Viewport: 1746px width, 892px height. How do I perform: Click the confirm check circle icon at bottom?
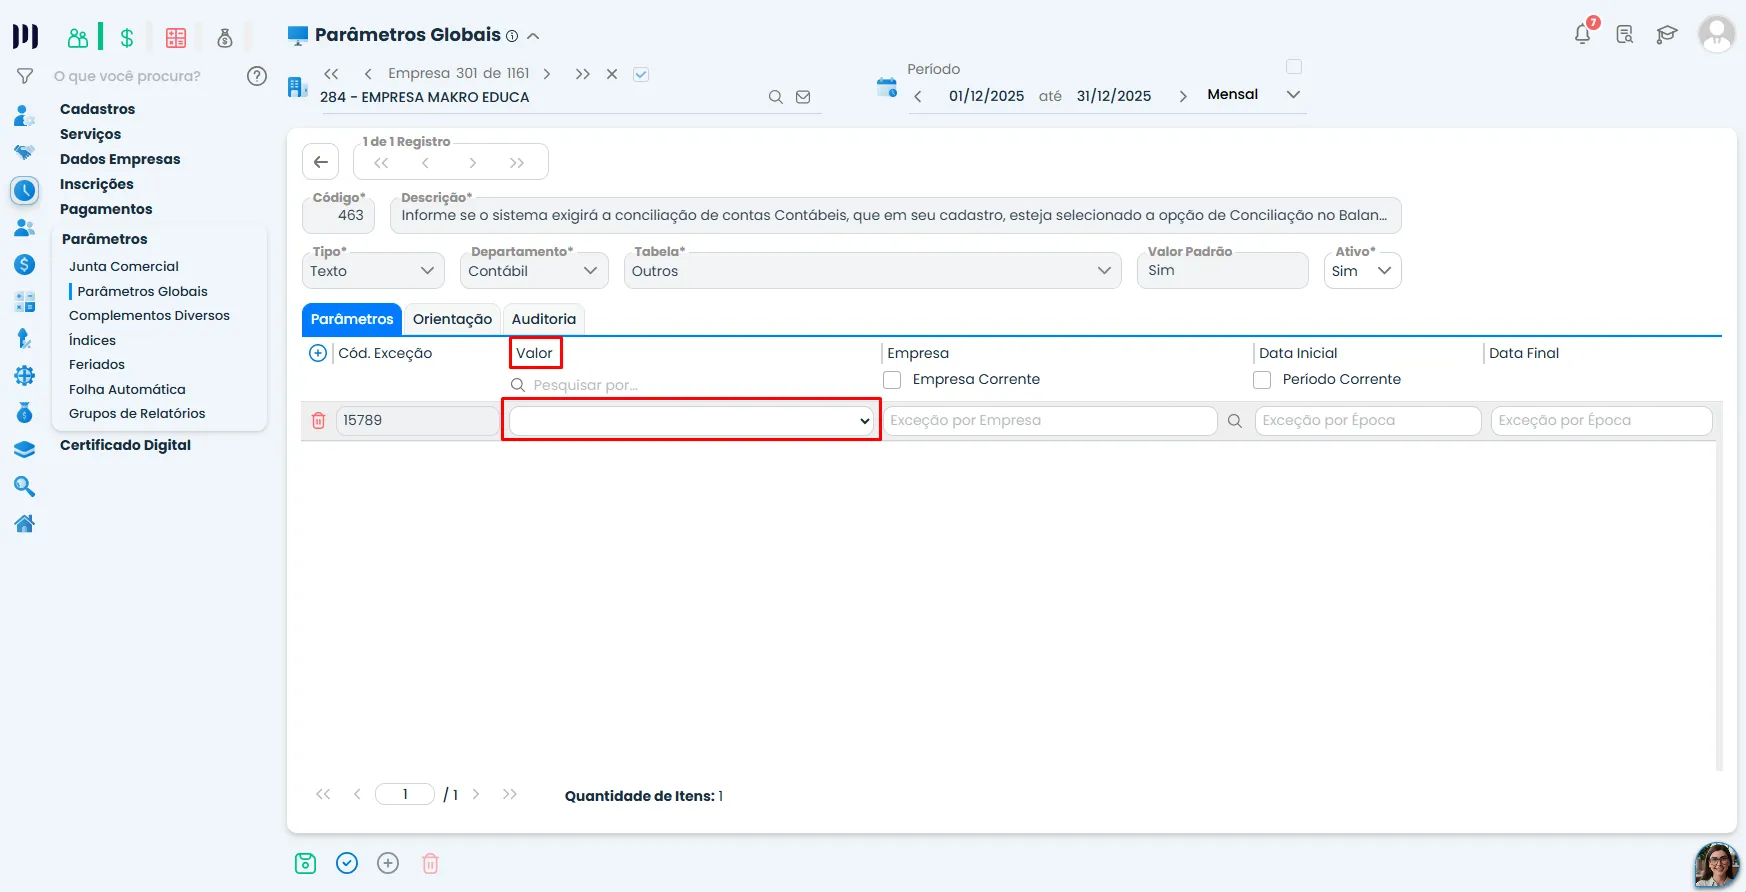point(347,863)
